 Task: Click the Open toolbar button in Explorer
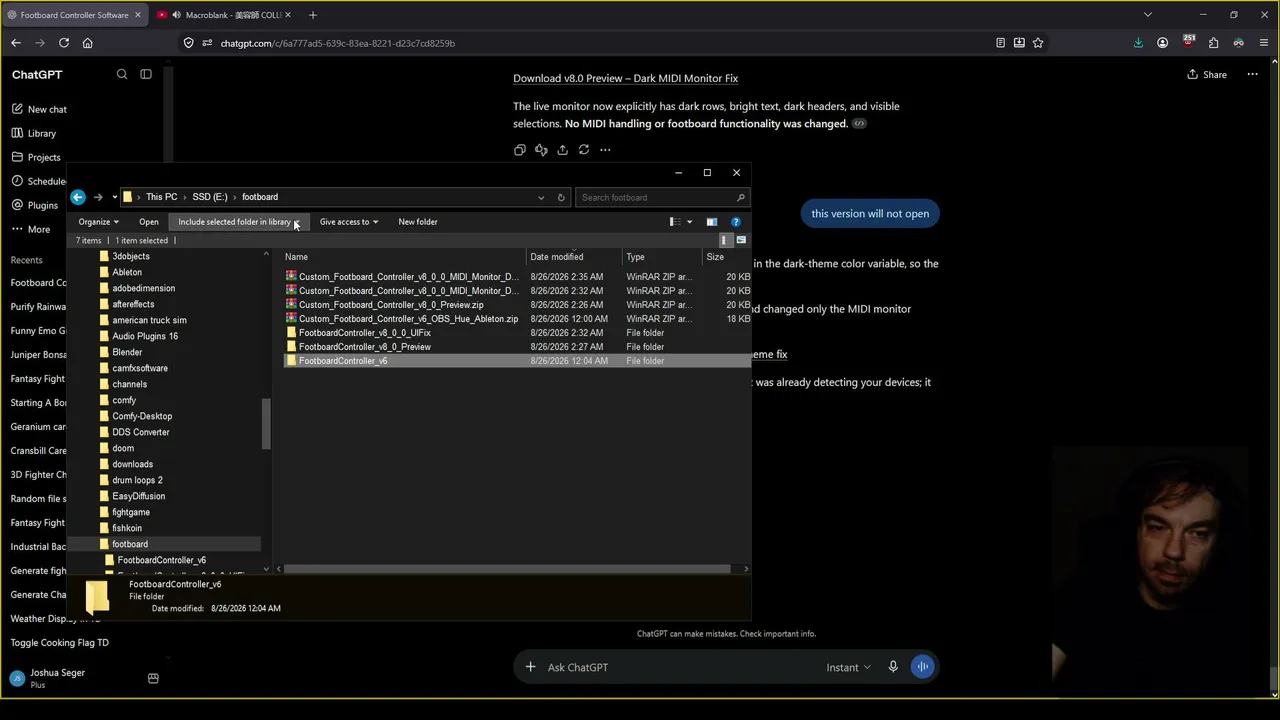coord(149,222)
